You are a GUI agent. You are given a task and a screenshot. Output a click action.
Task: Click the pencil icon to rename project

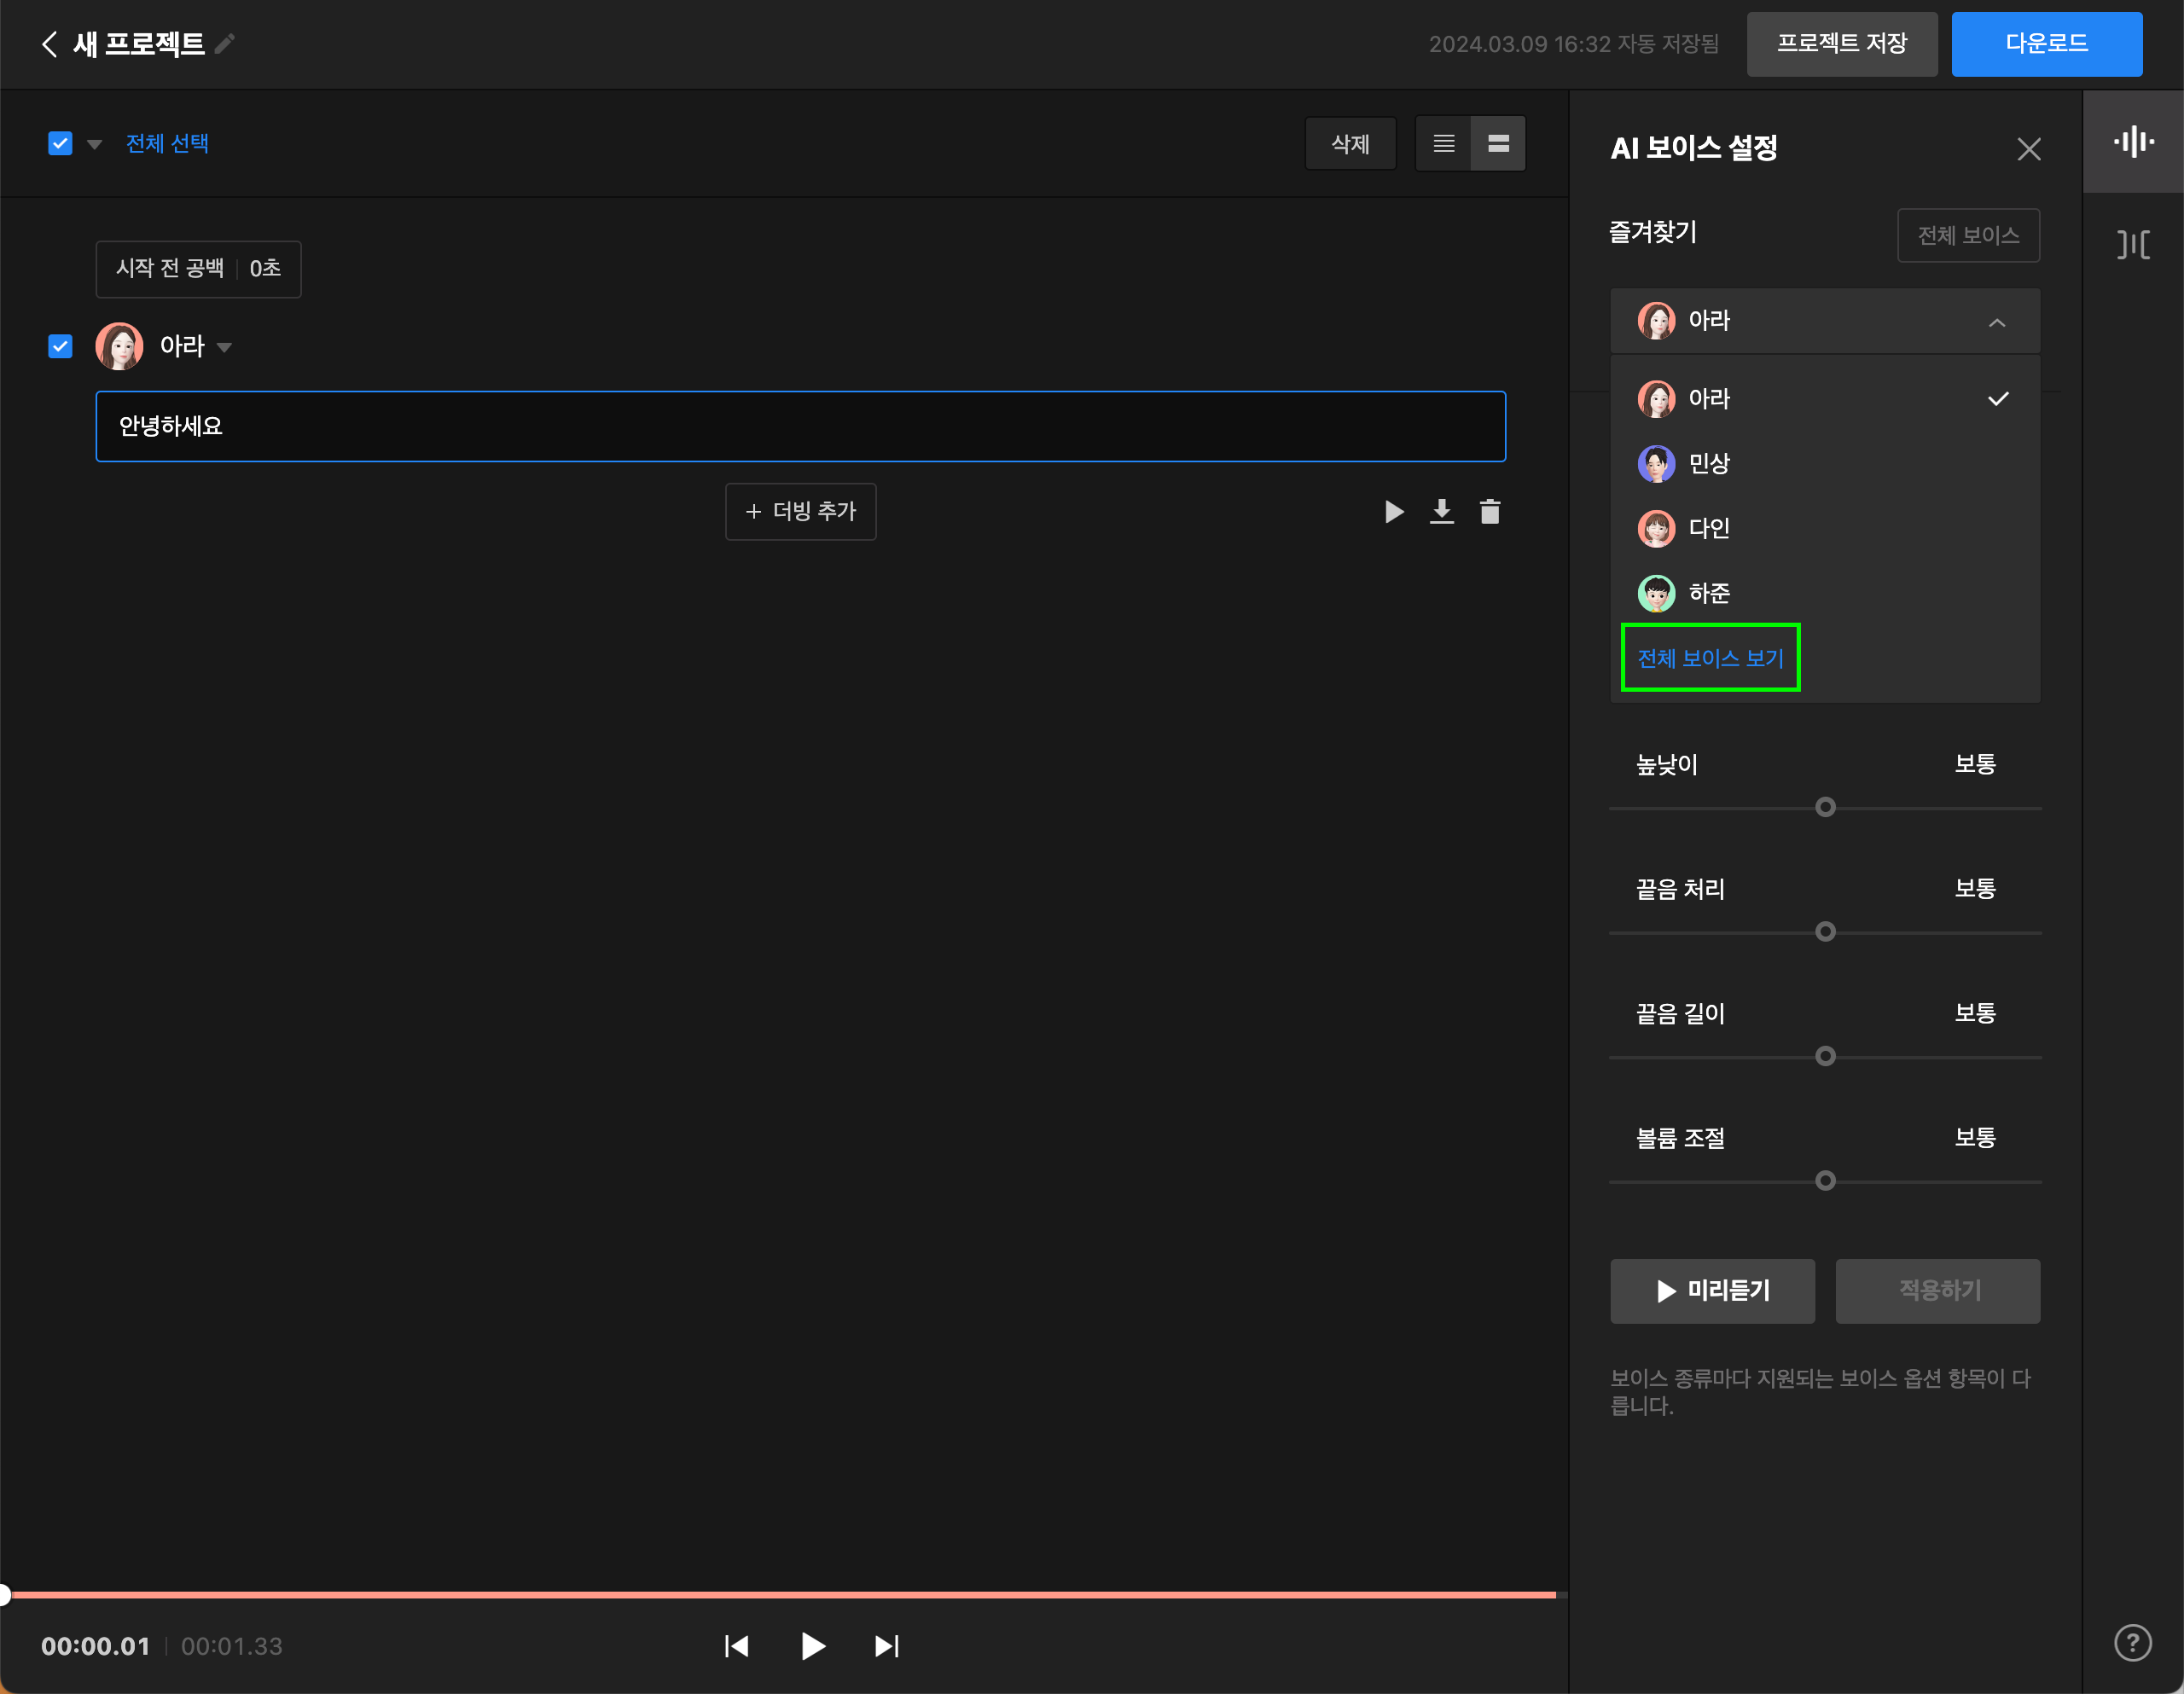226,43
